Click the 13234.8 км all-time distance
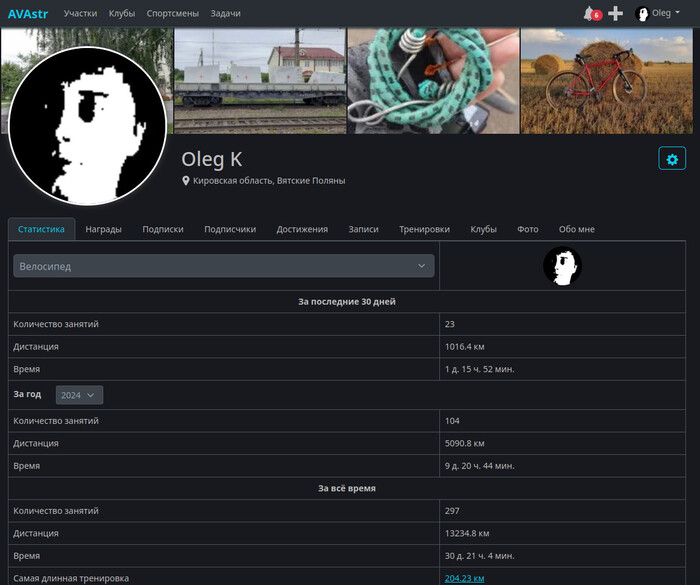 point(467,533)
